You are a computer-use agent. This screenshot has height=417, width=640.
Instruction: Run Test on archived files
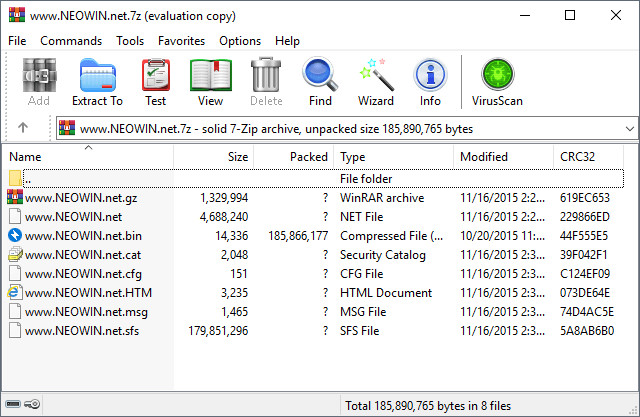[x=156, y=75]
